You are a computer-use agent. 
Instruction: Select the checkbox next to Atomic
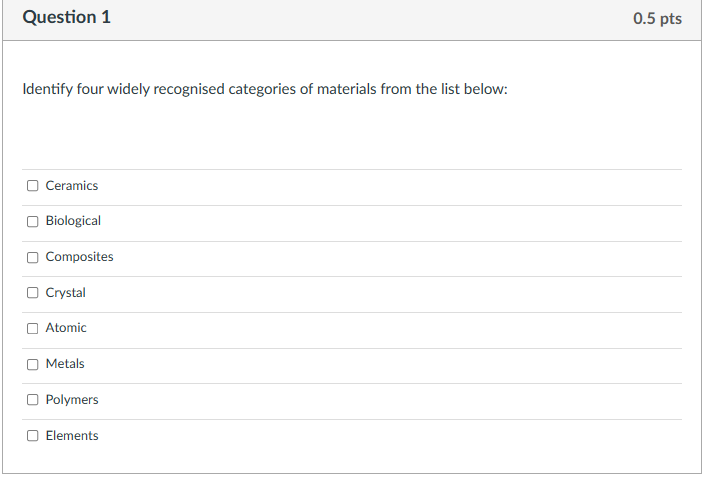33,328
